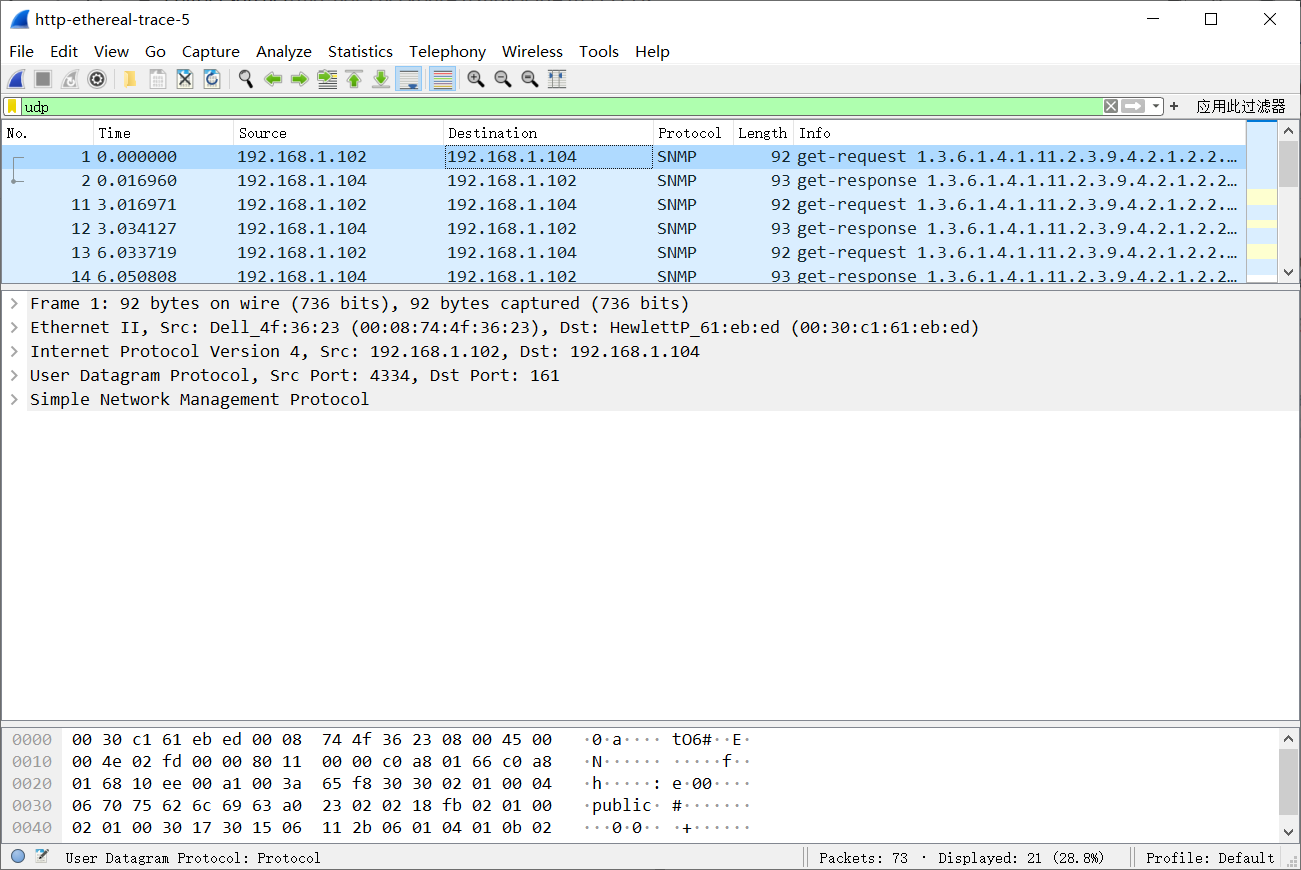Image resolution: width=1301 pixels, height=870 pixels.
Task: Open the Telephony menu
Action: 447,51
